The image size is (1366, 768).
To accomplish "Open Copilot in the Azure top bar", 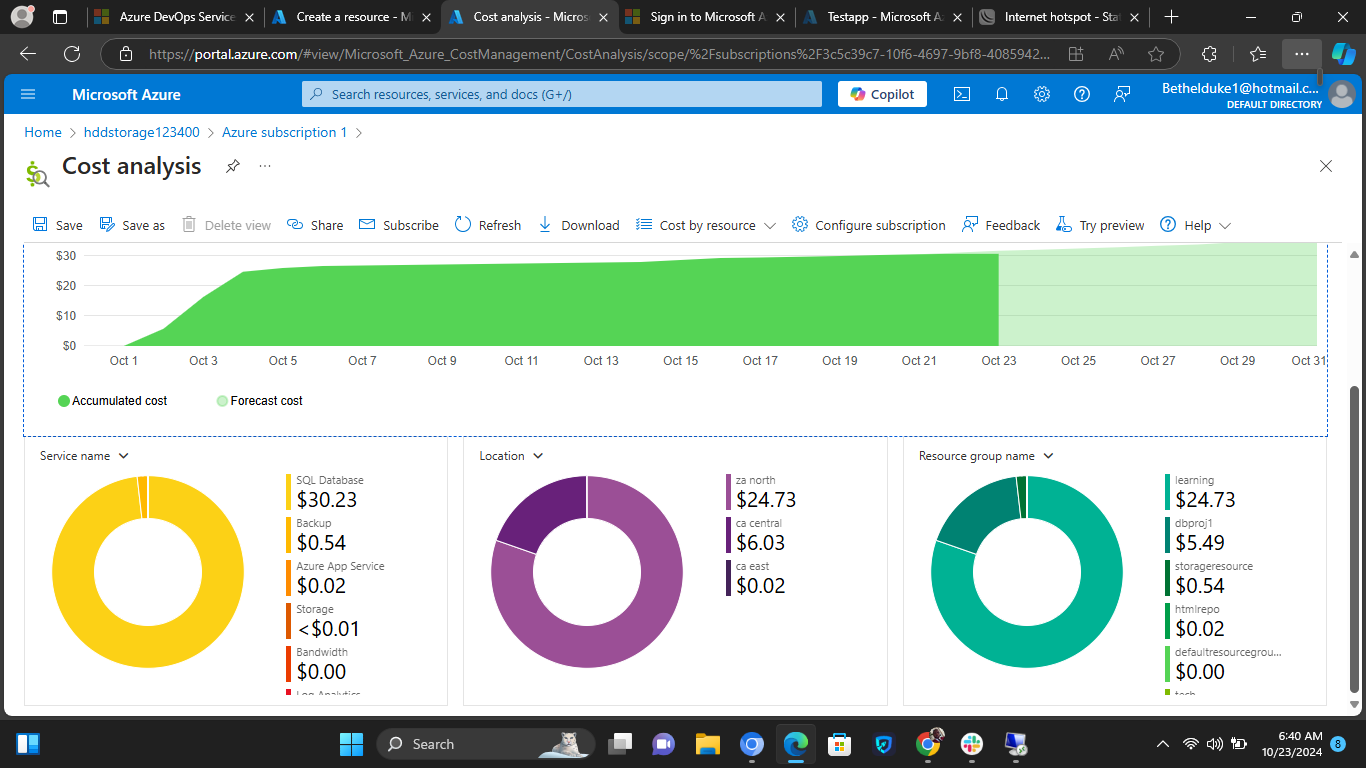I will [881, 94].
